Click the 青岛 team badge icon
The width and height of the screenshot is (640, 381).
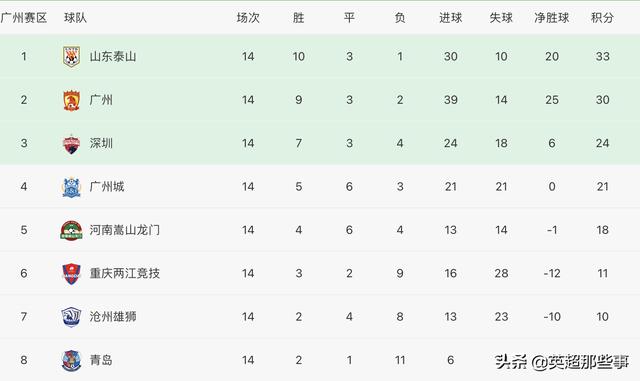[x=71, y=360]
